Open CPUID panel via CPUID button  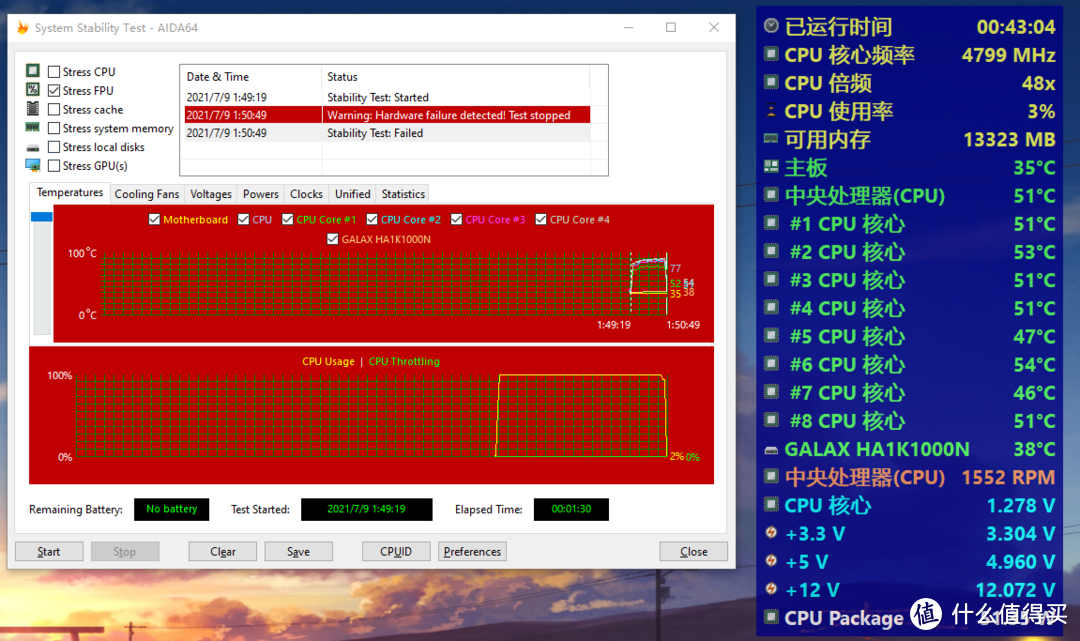point(396,551)
